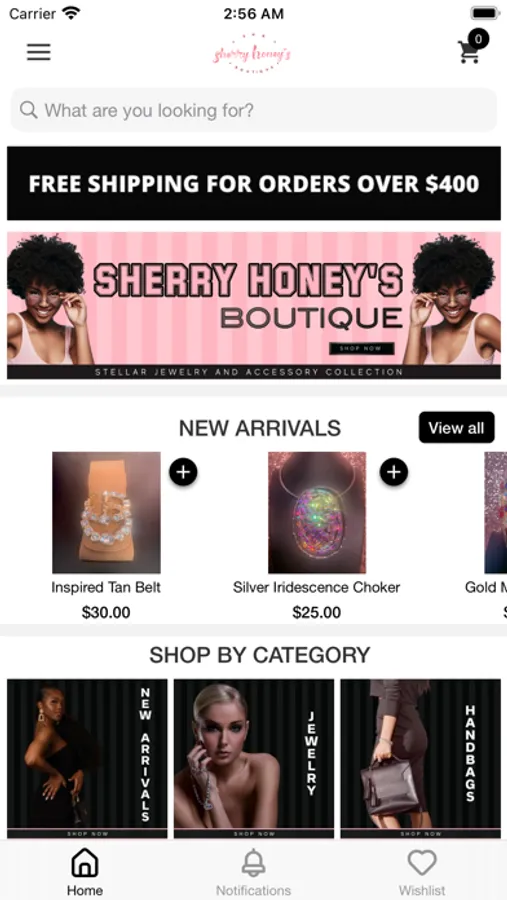Click View all new arrivals
This screenshot has height=900, width=507.
[x=456, y=428]
